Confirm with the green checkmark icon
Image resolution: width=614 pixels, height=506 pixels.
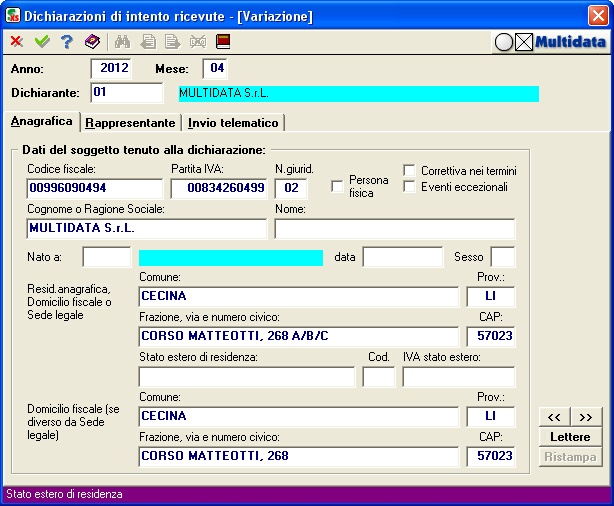(42, 41)
